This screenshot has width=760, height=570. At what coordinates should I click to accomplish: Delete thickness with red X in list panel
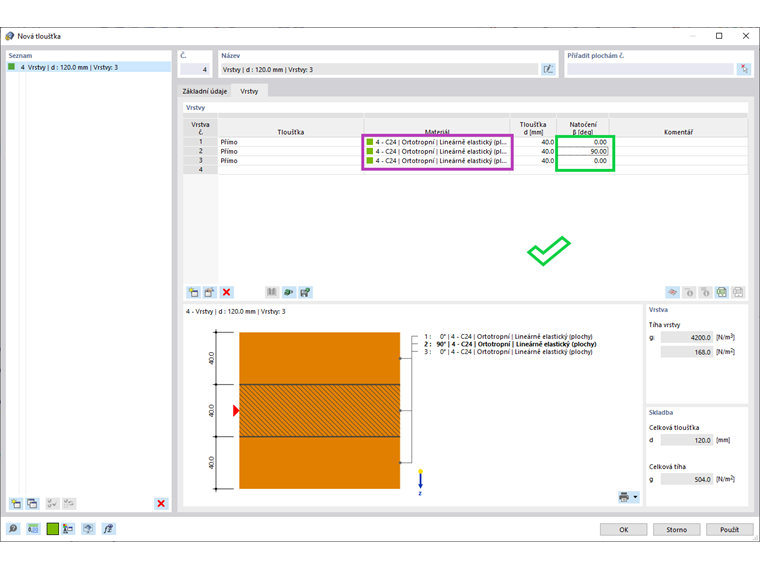coord(161,504)
